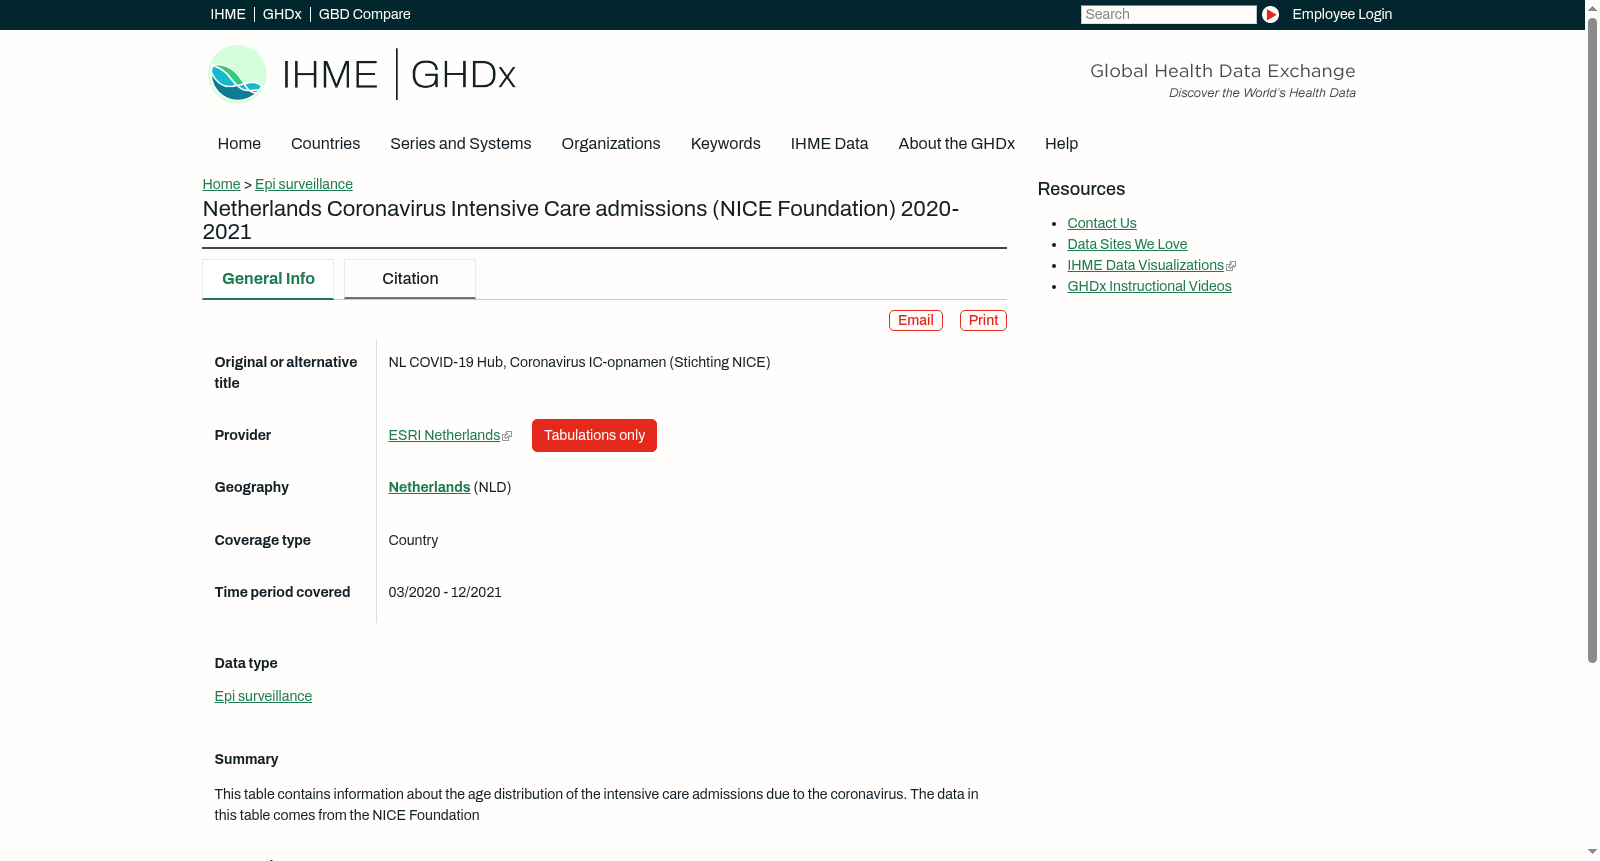Open the IHME Data Visualizations link
The height and width of the screenshot is (861, 1600).
(x=1145, y=265)
